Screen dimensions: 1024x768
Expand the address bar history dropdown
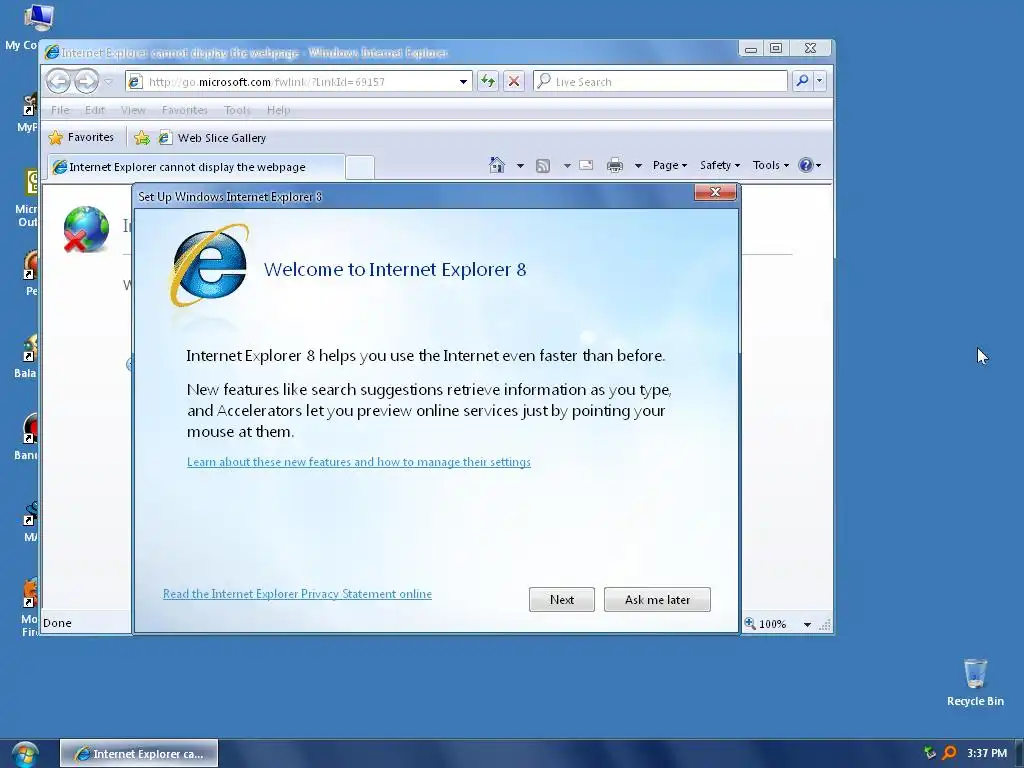pyautogui.click(x=463, y=82)
